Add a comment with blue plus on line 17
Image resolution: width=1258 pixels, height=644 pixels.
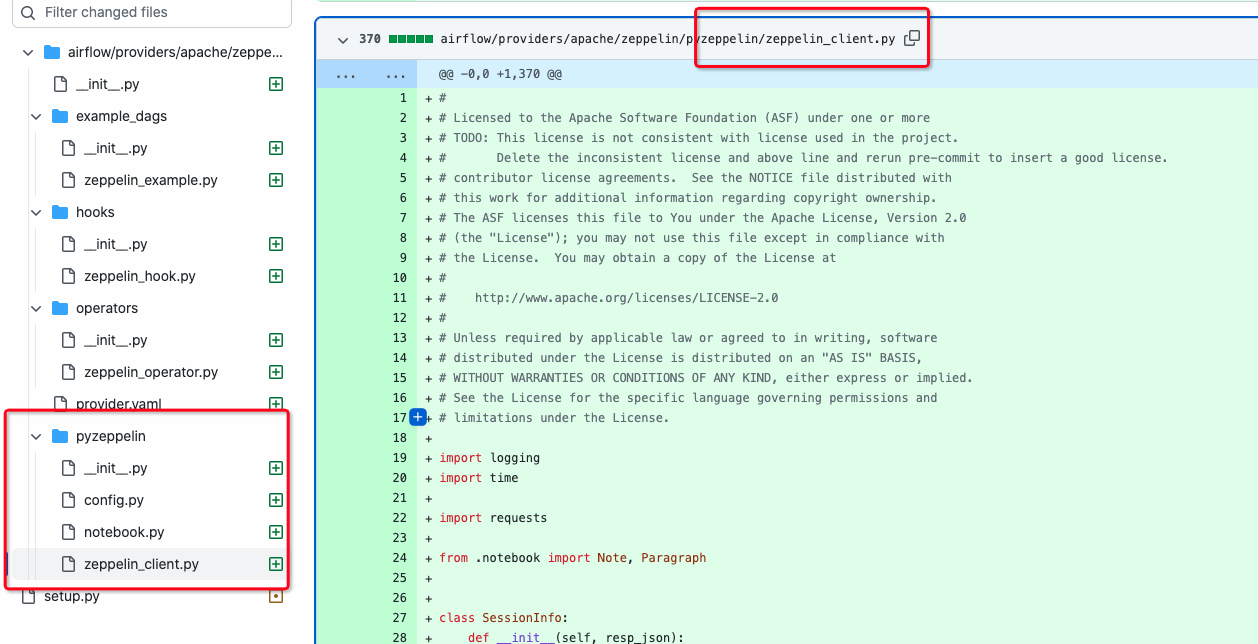[418, 417]
